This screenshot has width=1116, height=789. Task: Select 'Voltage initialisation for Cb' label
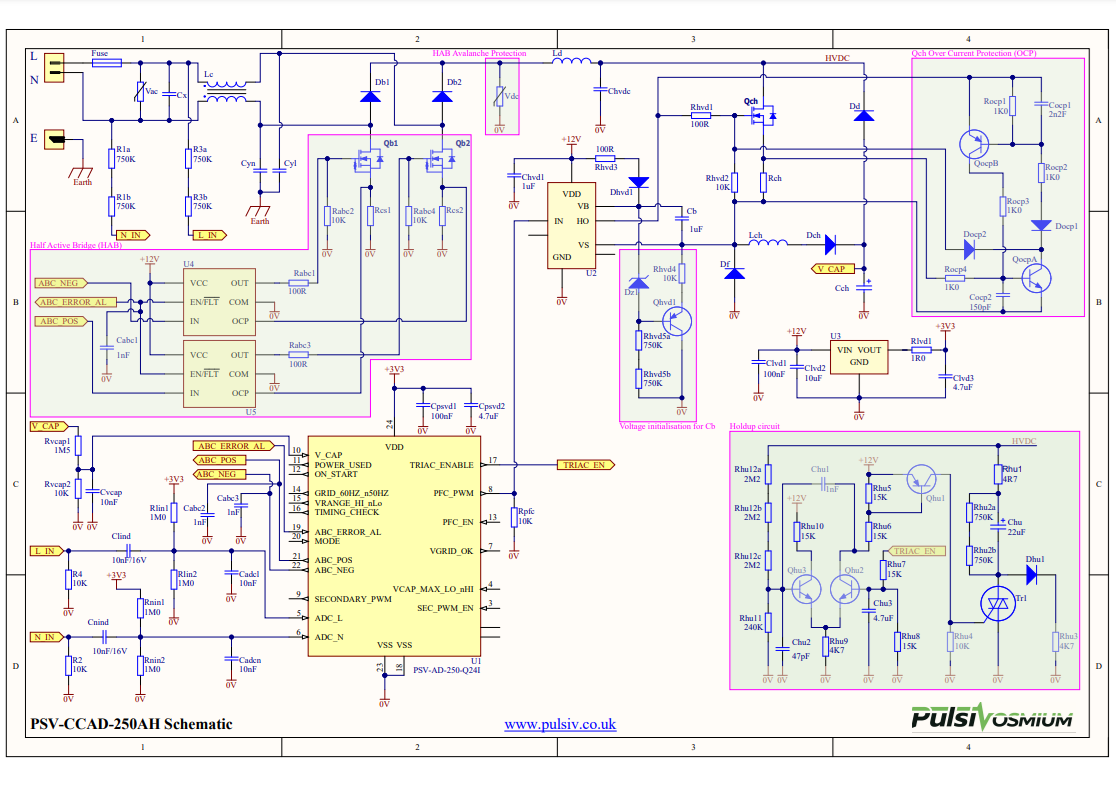[667, 427]
